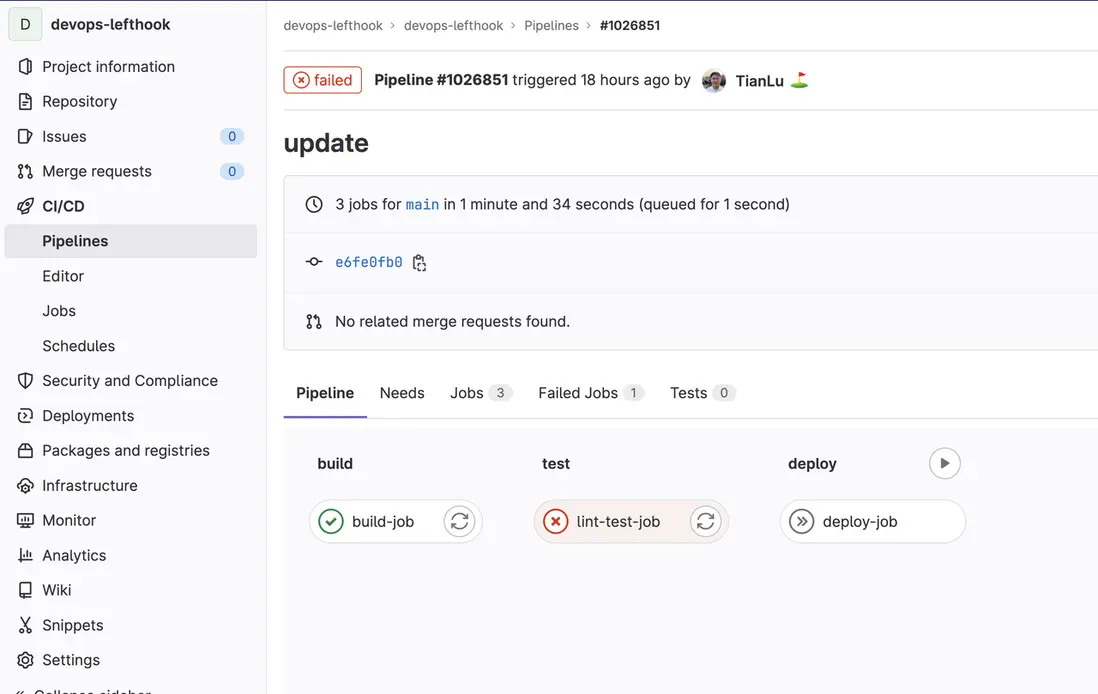Retry the failed lint-test-job

(x=705, y=521)
